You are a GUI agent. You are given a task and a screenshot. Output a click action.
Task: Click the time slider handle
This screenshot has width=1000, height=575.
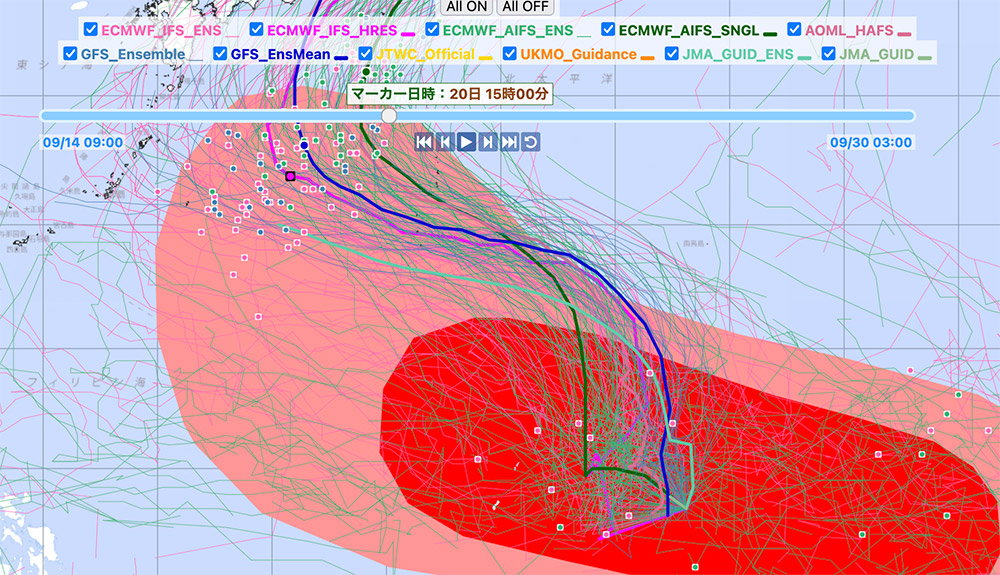point(389,115)
